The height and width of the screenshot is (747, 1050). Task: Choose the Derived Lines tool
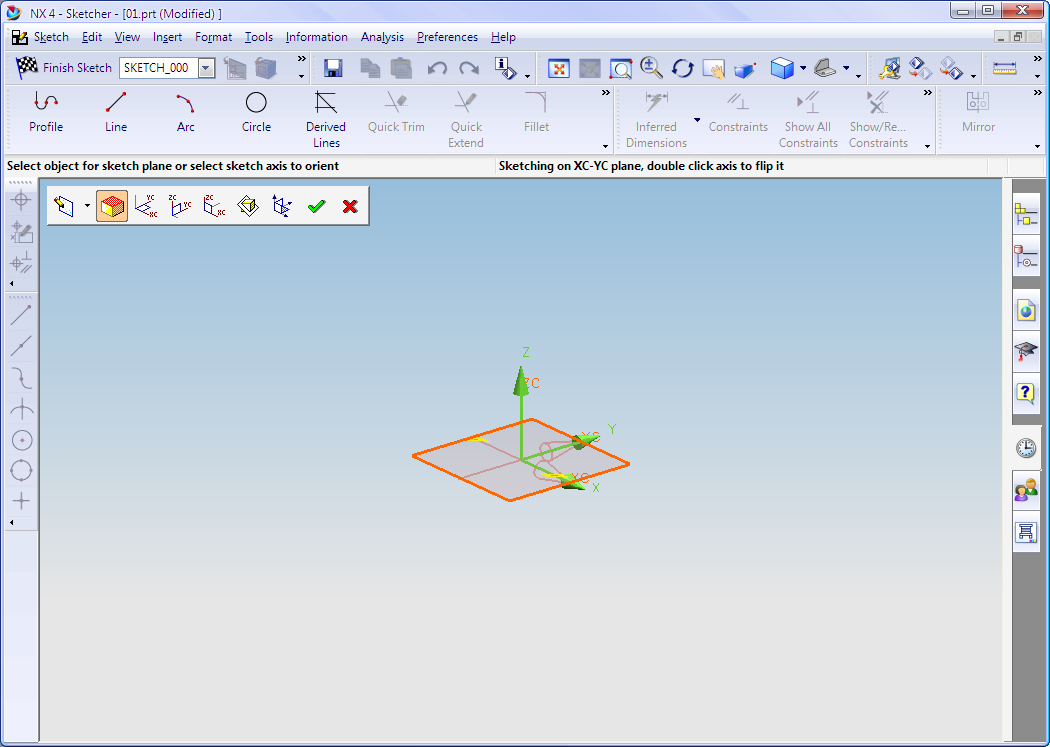pos(326,120)
